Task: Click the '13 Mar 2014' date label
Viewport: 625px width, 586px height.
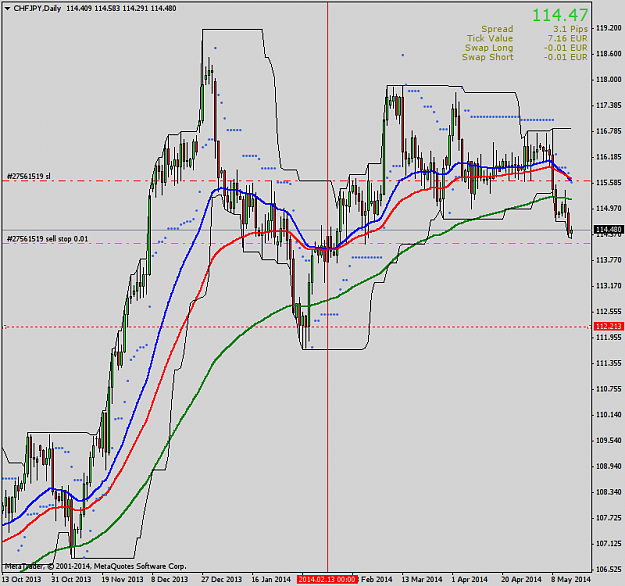Action: 422,579
